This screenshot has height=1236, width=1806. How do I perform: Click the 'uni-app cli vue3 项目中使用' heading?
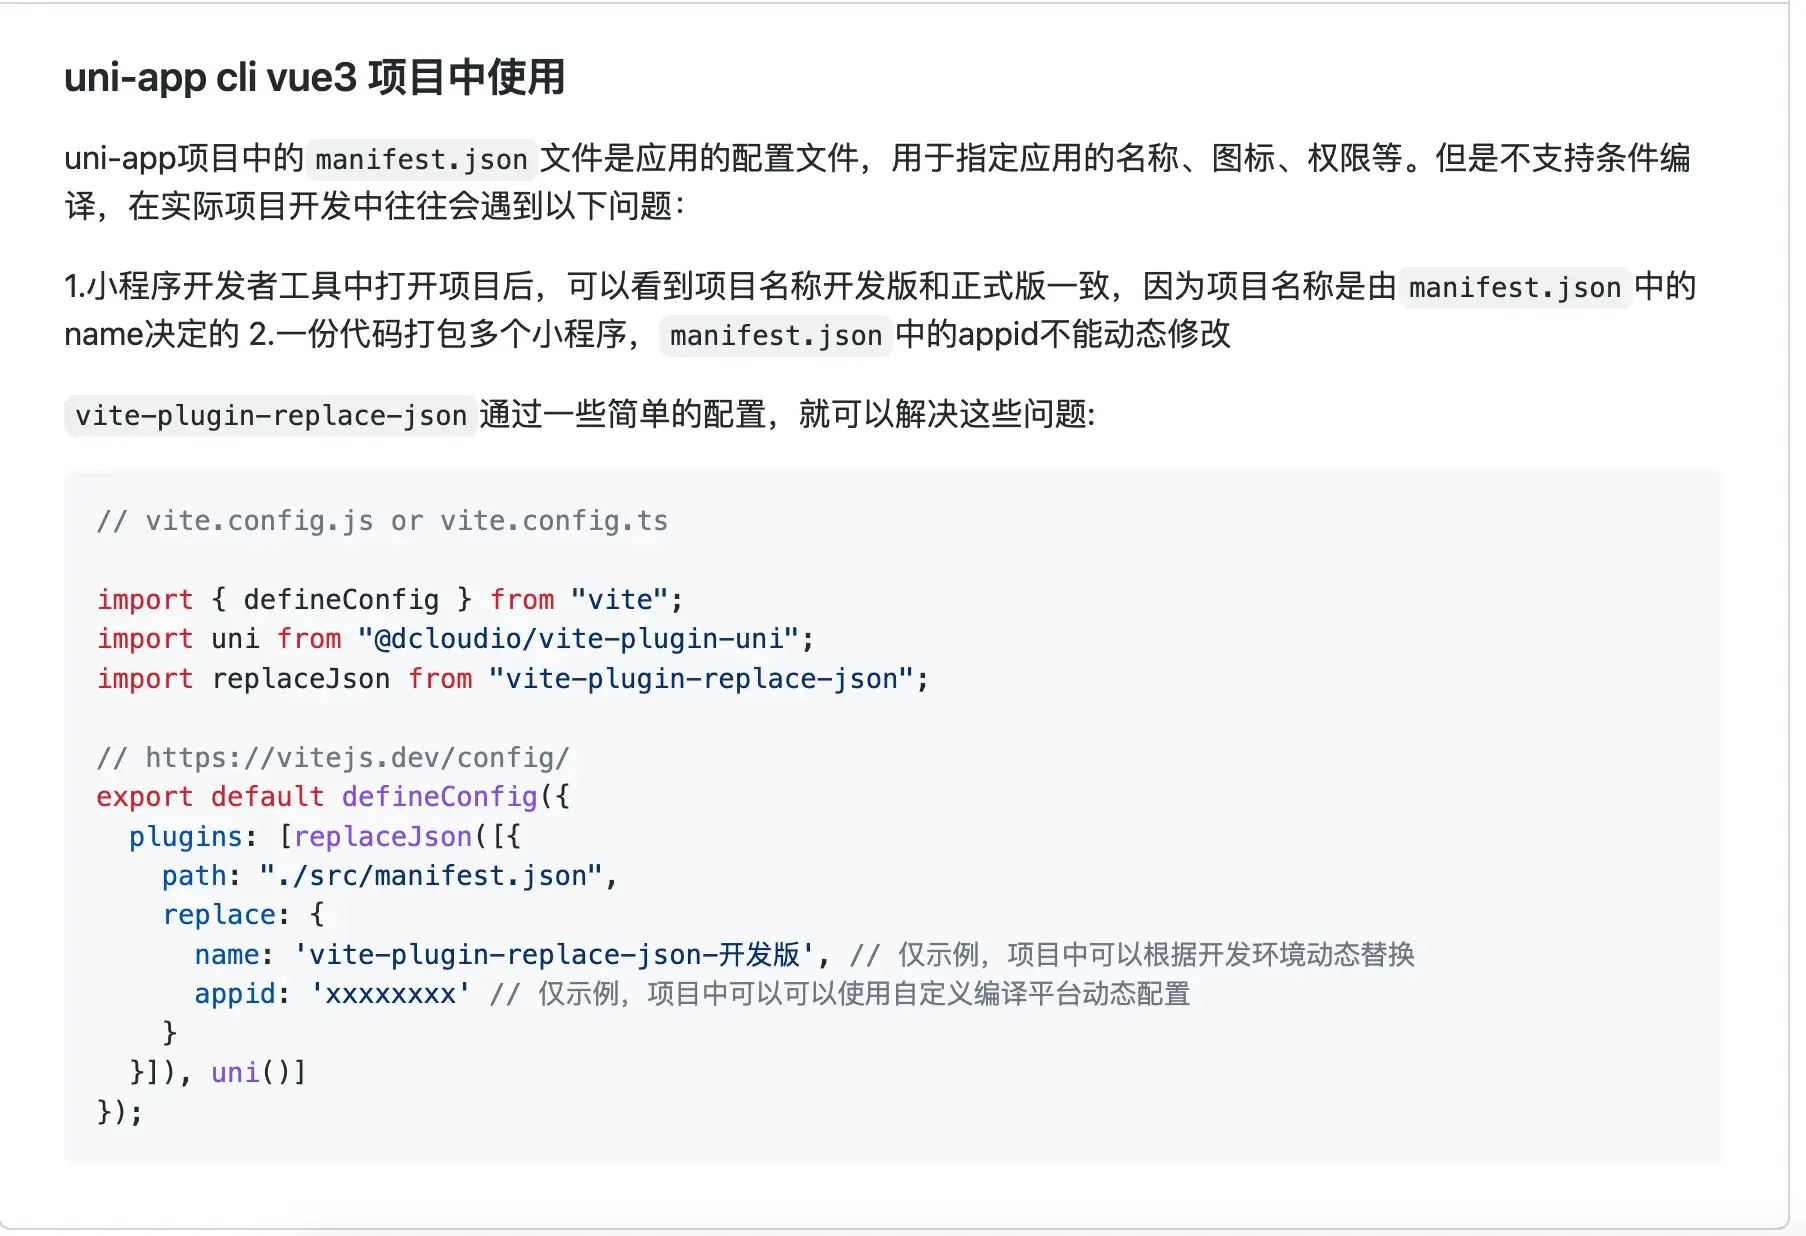pos(315,77)
